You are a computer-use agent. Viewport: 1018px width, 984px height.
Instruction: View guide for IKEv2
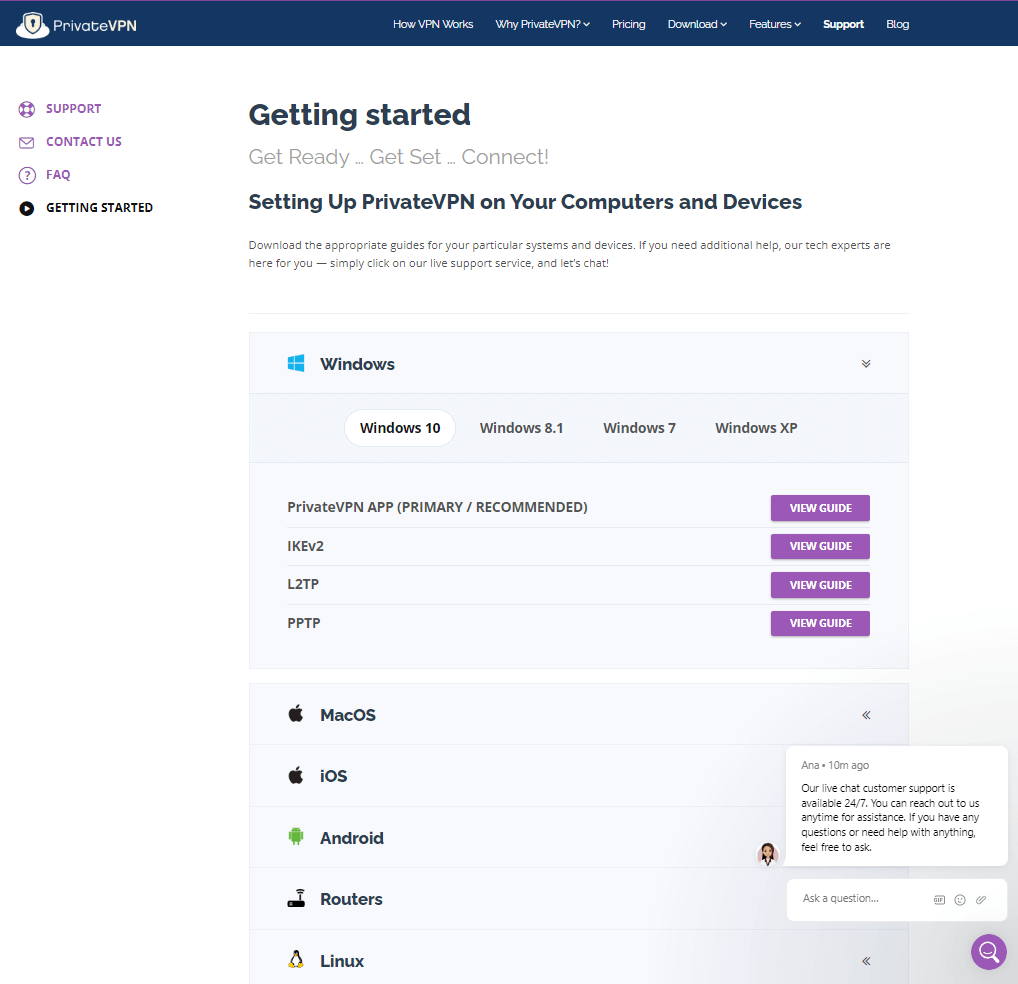tap(820, 547)
